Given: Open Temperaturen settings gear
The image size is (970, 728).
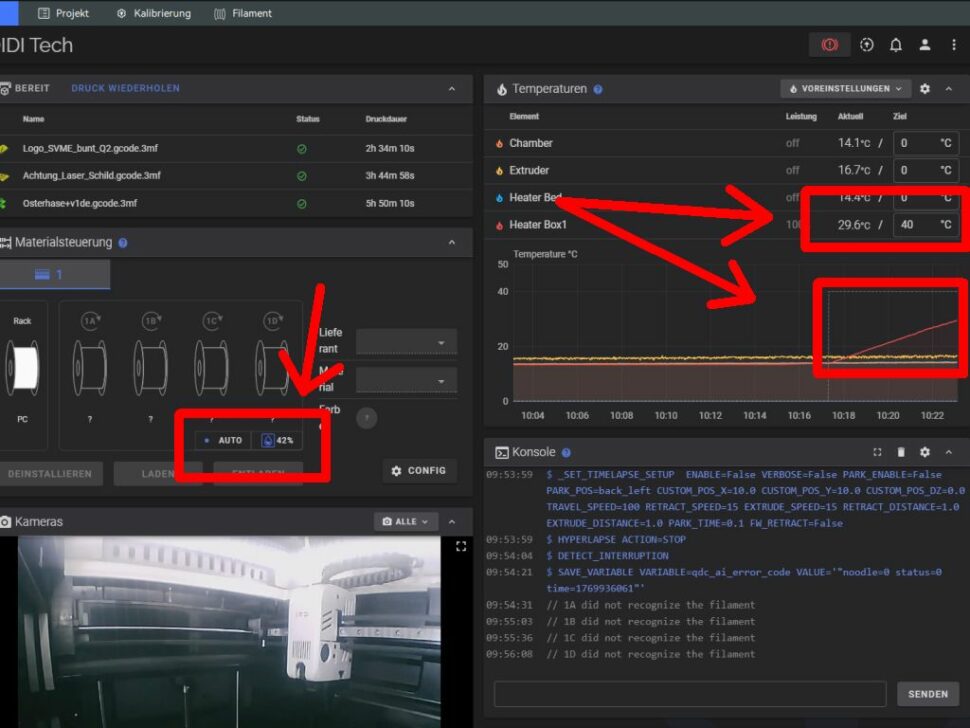Looking at the screenshot, I should [x=925, y=89].
